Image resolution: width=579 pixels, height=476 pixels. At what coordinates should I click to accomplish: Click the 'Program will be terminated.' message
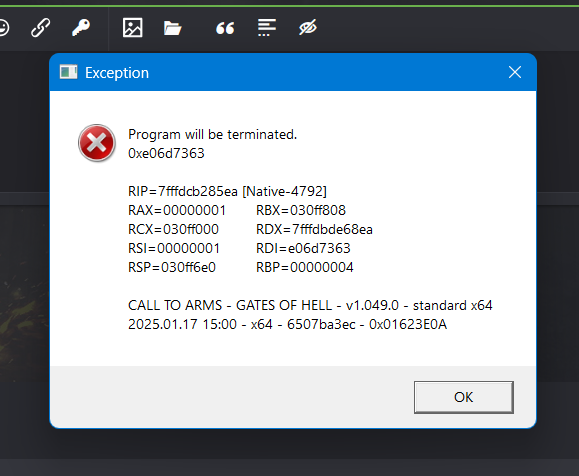[x=212, y=134]
